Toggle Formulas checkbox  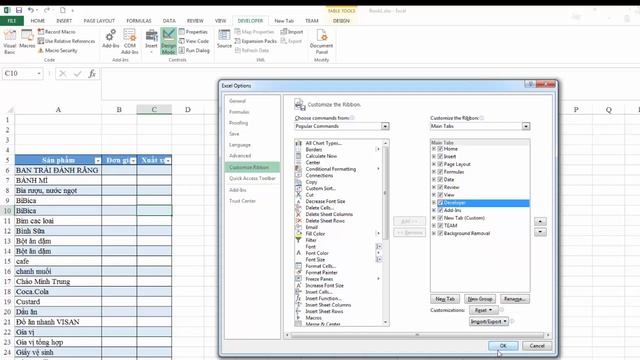click(x=440, y=172)
